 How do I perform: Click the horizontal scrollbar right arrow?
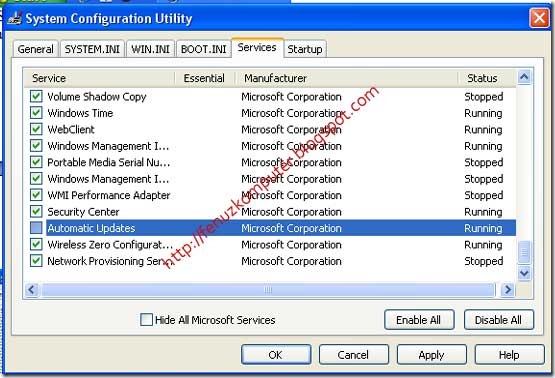(508, 290)
